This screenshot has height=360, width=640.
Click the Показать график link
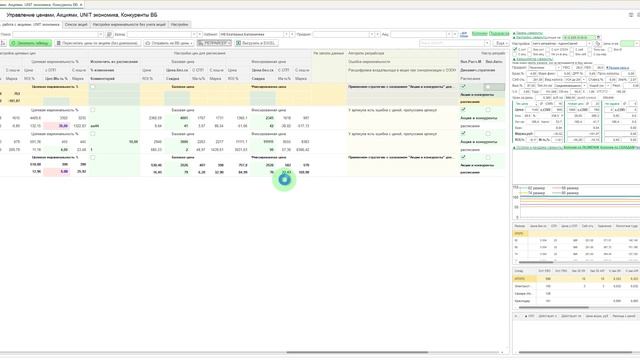coord(618,68)
